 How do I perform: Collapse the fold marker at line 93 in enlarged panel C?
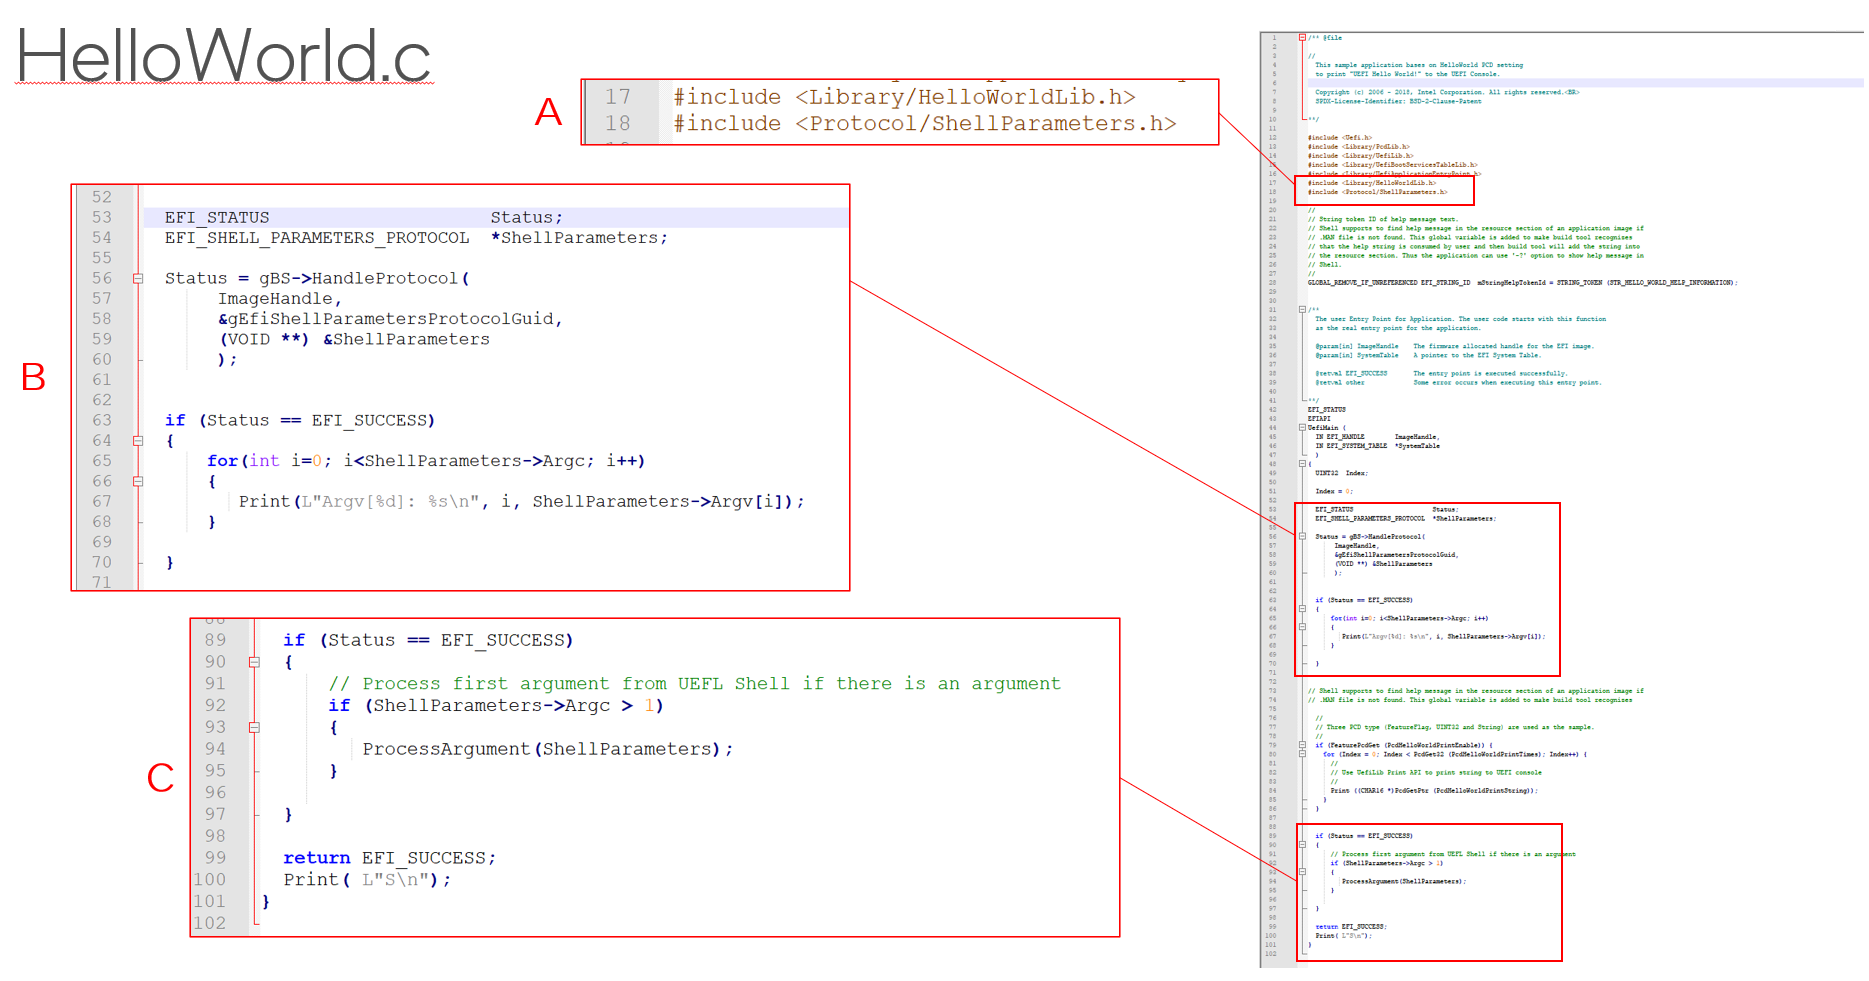pos(254,728)
